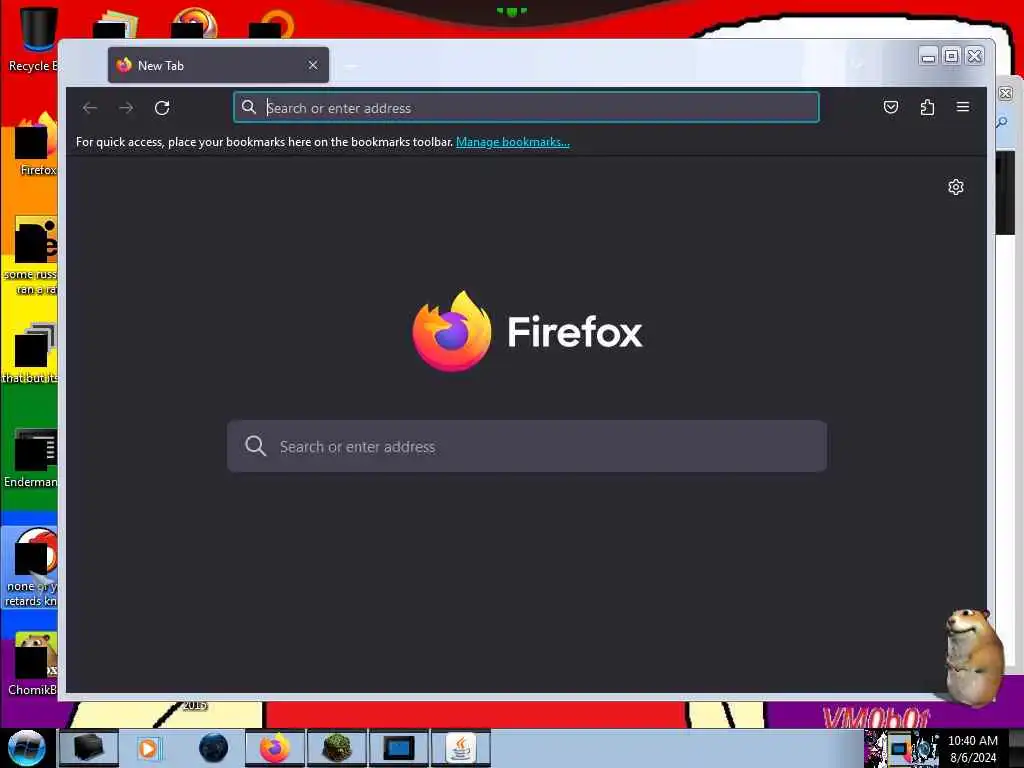Open the list all tabs chevron
The width and height of the screenshot is (1024, 768).
pyautogui.click(x=857, y=65)
